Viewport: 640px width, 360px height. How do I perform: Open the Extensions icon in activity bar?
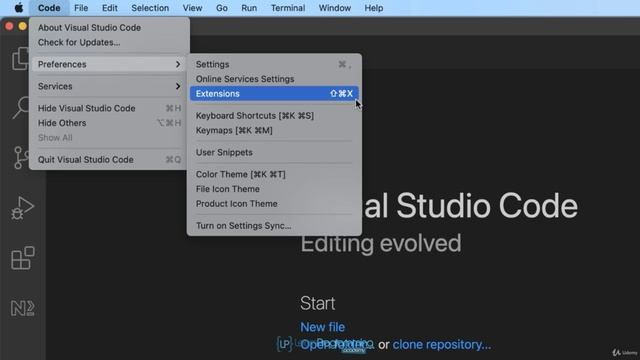(x=22, y=258)
